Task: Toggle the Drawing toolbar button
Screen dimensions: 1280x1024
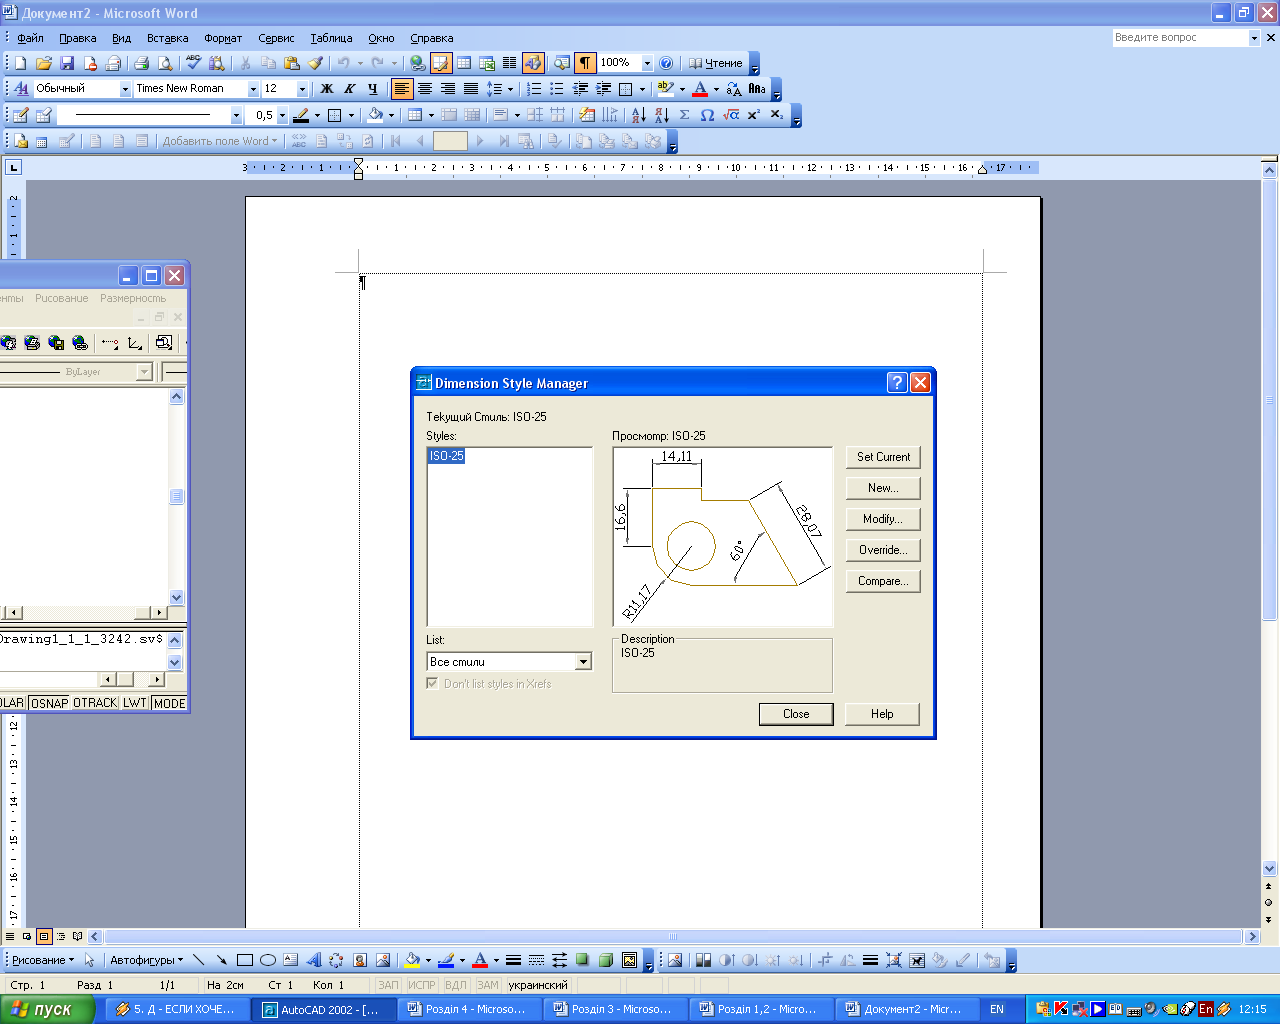Action: pos(533,63)
